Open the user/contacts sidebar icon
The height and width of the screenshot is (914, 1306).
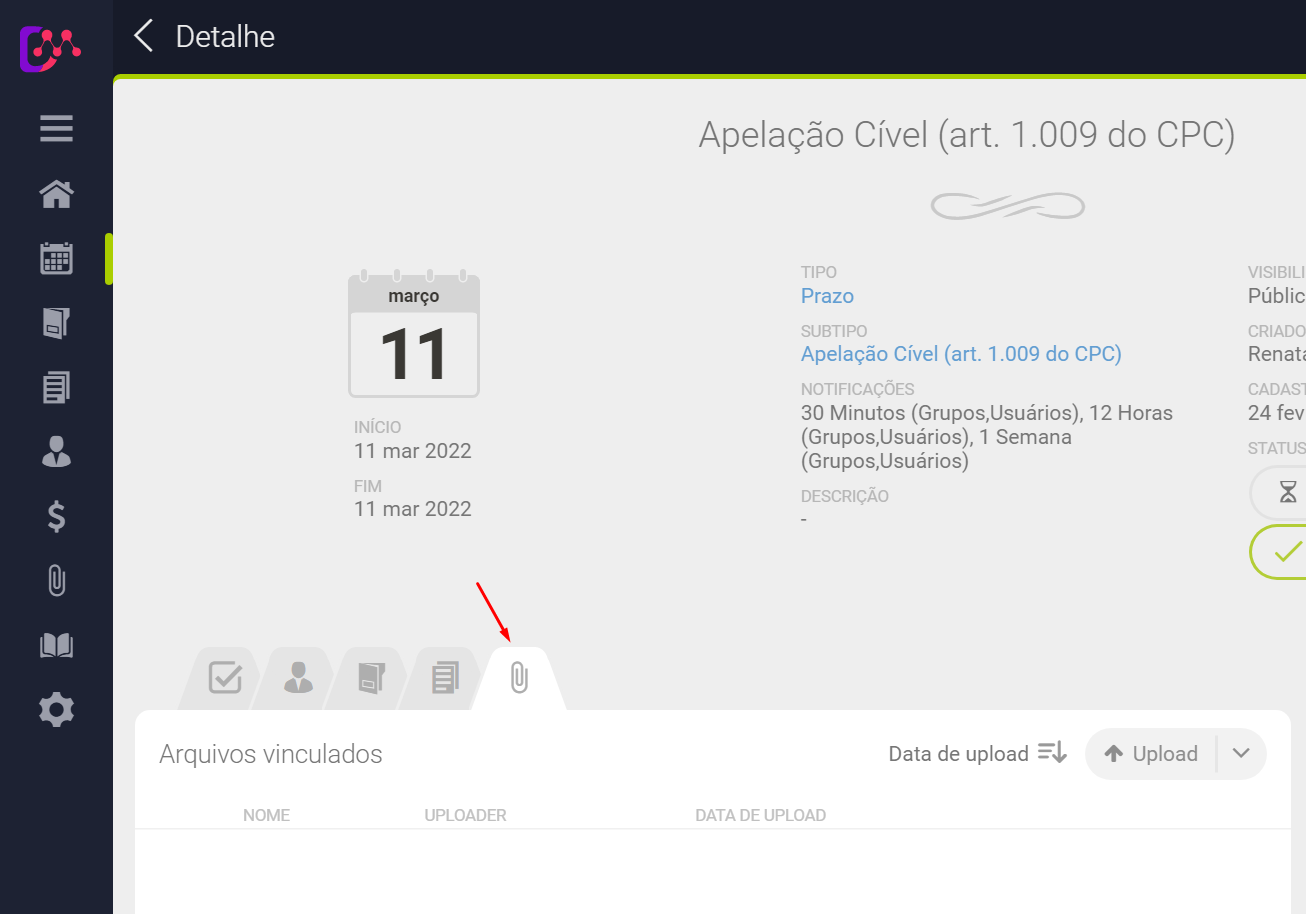click(56, 452)
